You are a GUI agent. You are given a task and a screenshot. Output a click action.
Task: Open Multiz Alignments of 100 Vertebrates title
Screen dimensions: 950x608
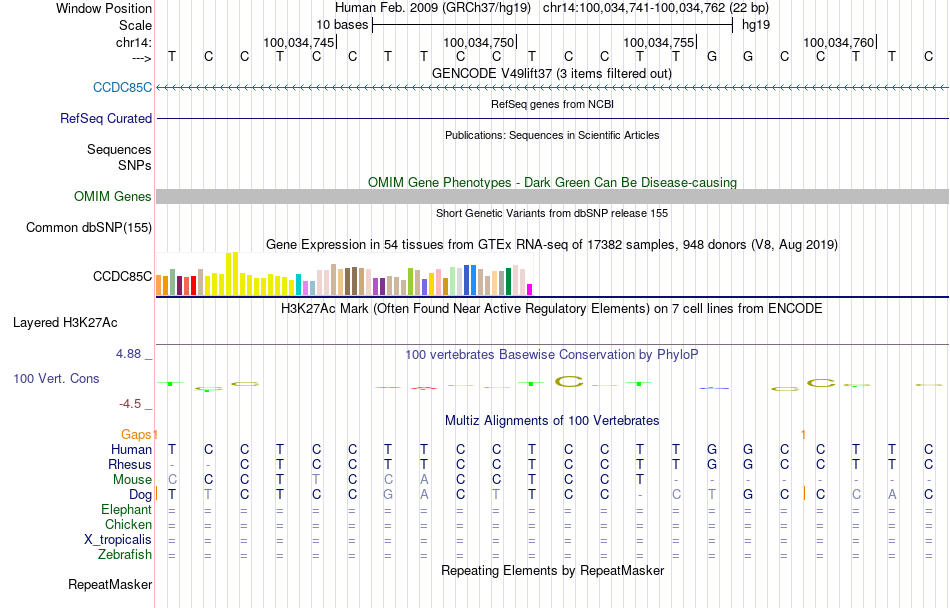point(552,421)
